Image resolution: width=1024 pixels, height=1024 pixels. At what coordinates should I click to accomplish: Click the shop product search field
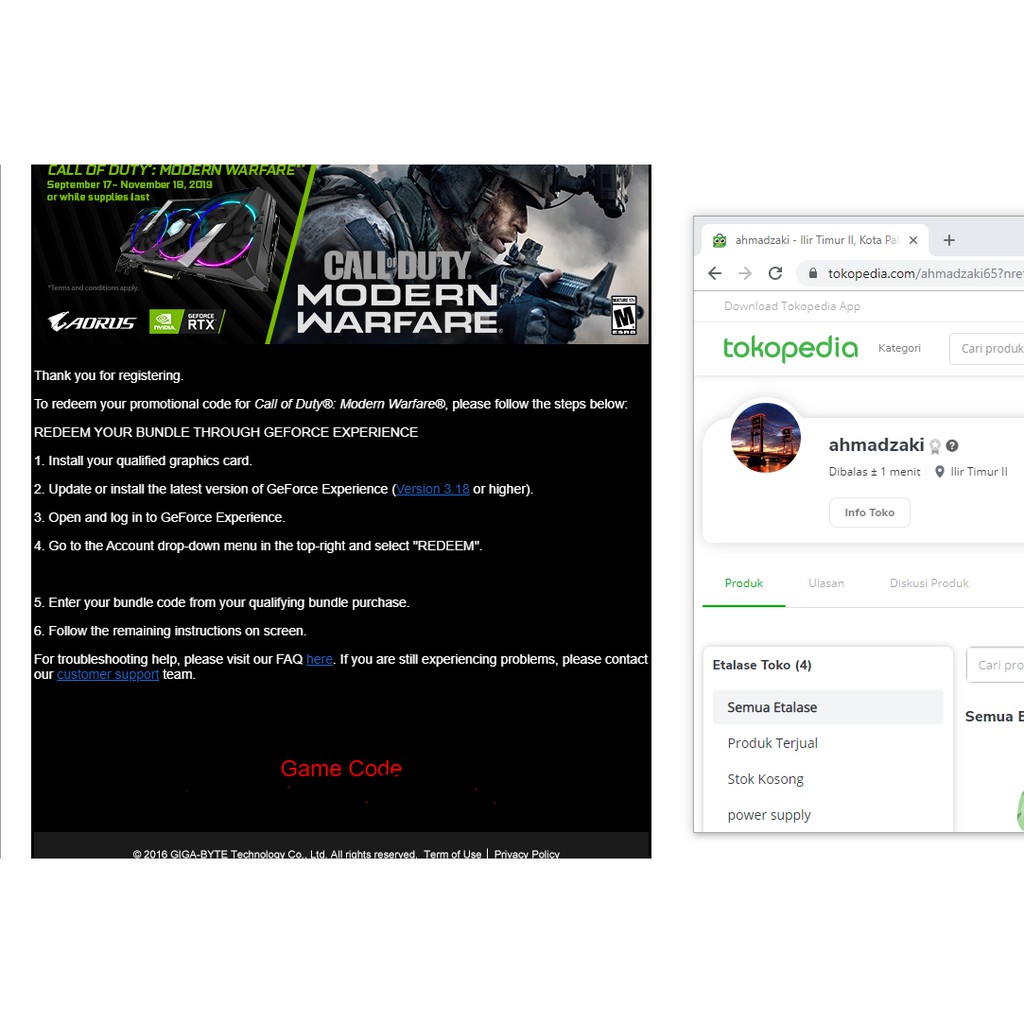click(995, 665)
